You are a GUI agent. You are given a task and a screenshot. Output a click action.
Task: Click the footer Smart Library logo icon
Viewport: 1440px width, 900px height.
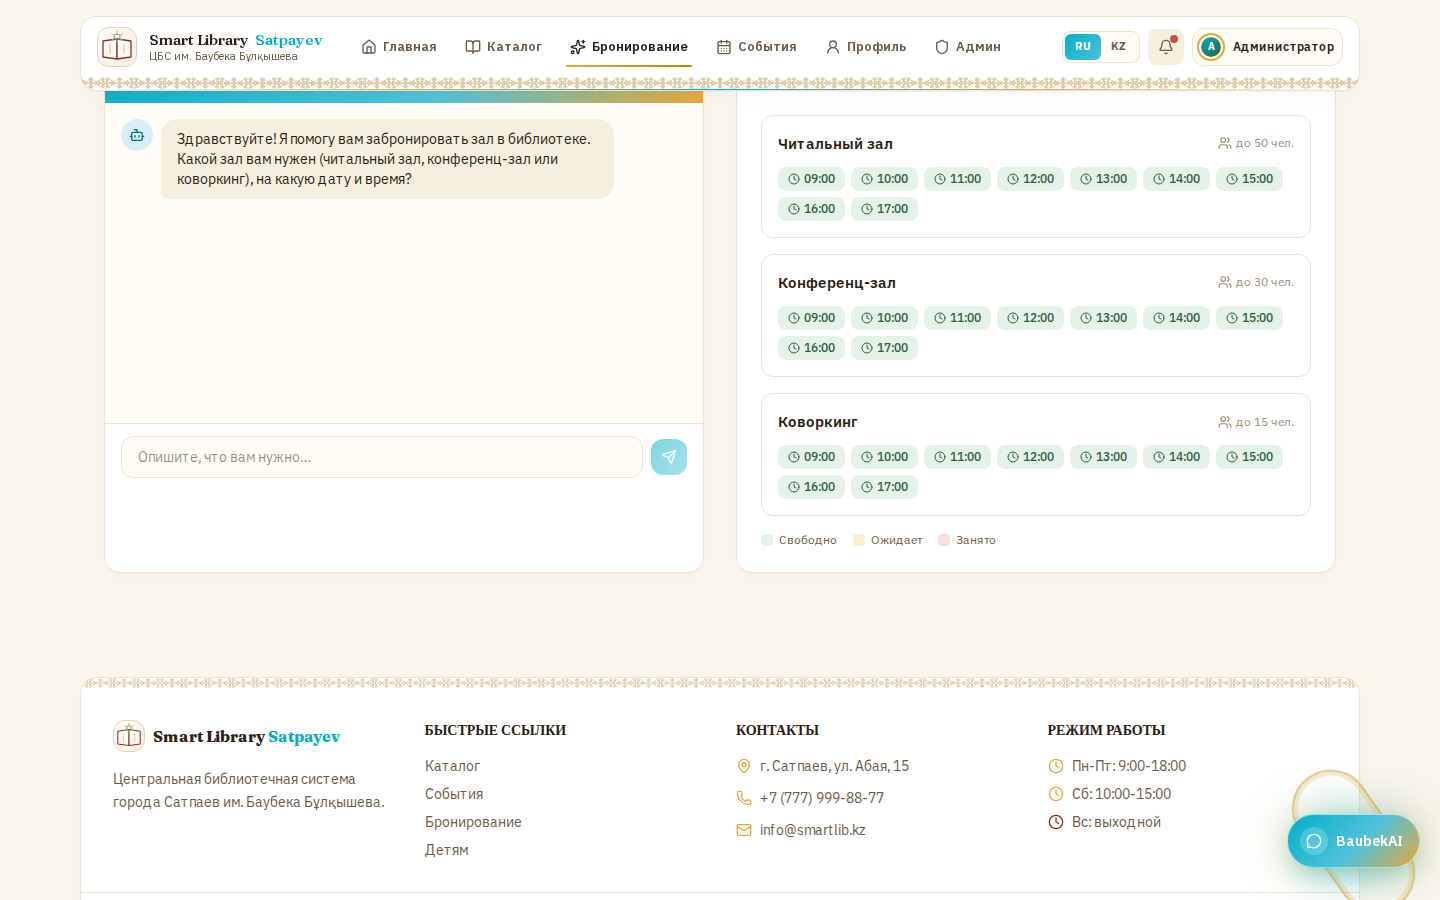pos(129,736)
